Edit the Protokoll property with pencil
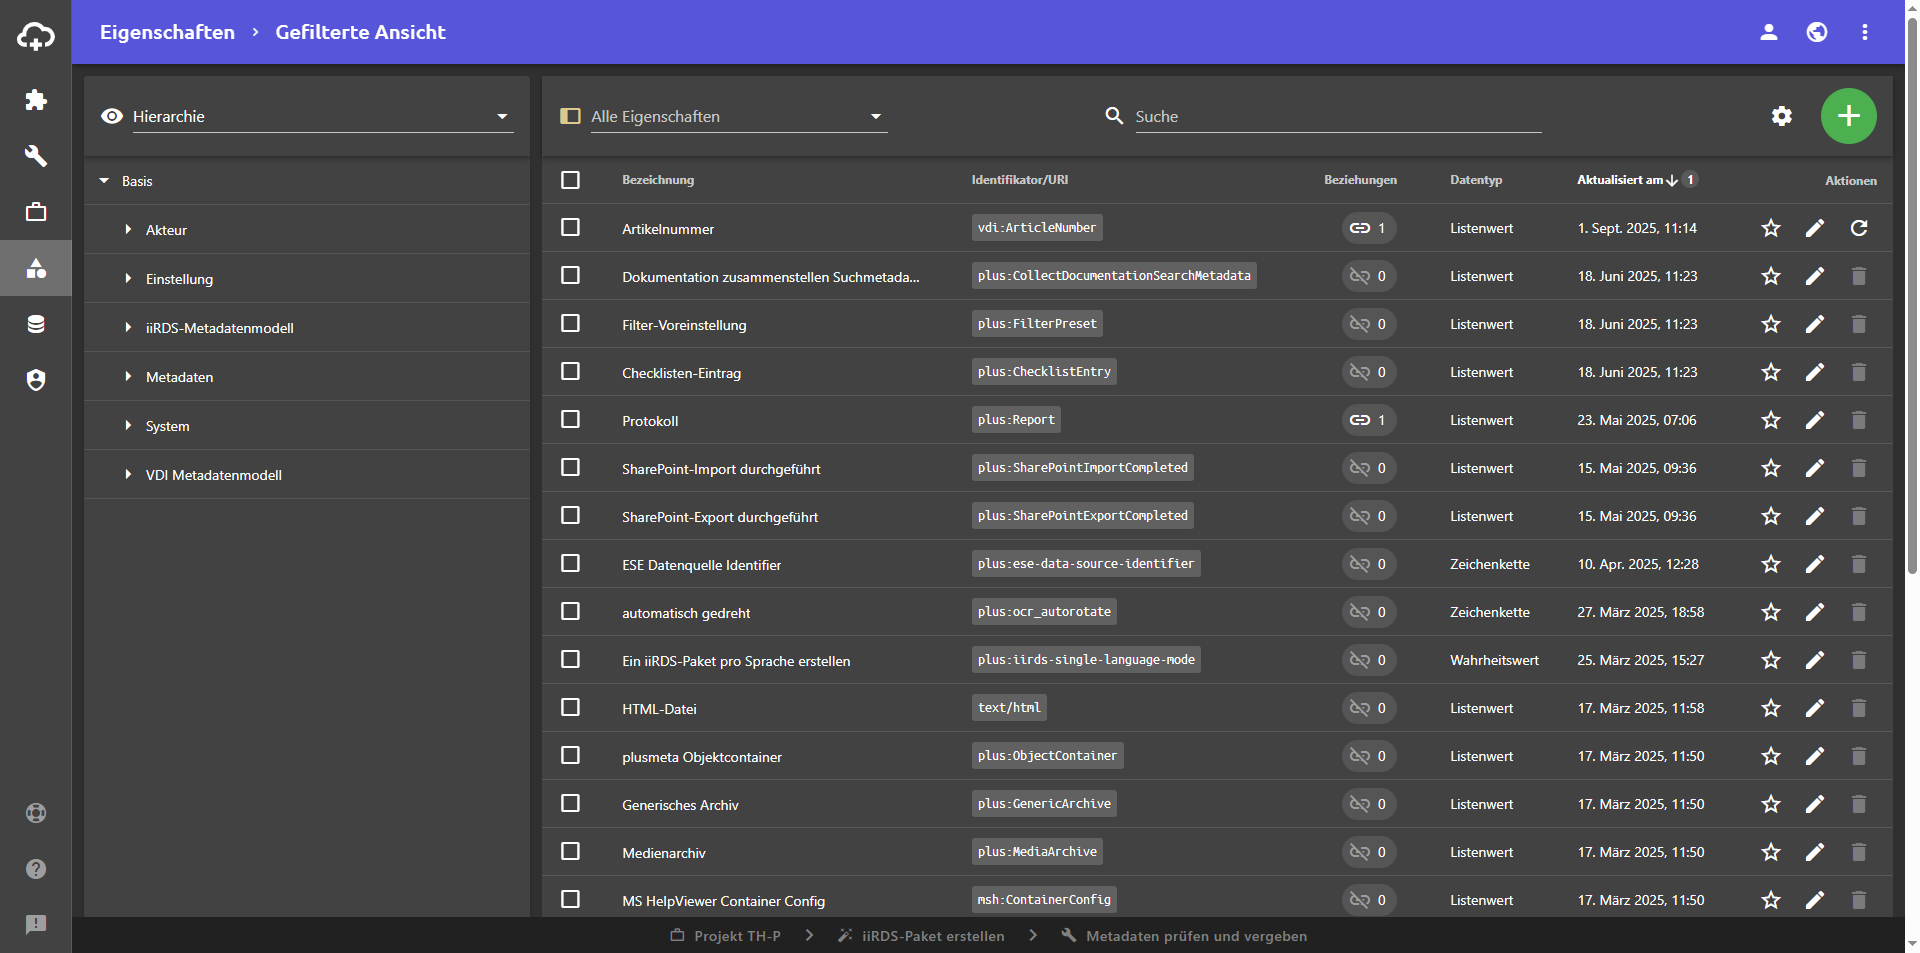 (x=1814, y=420)
